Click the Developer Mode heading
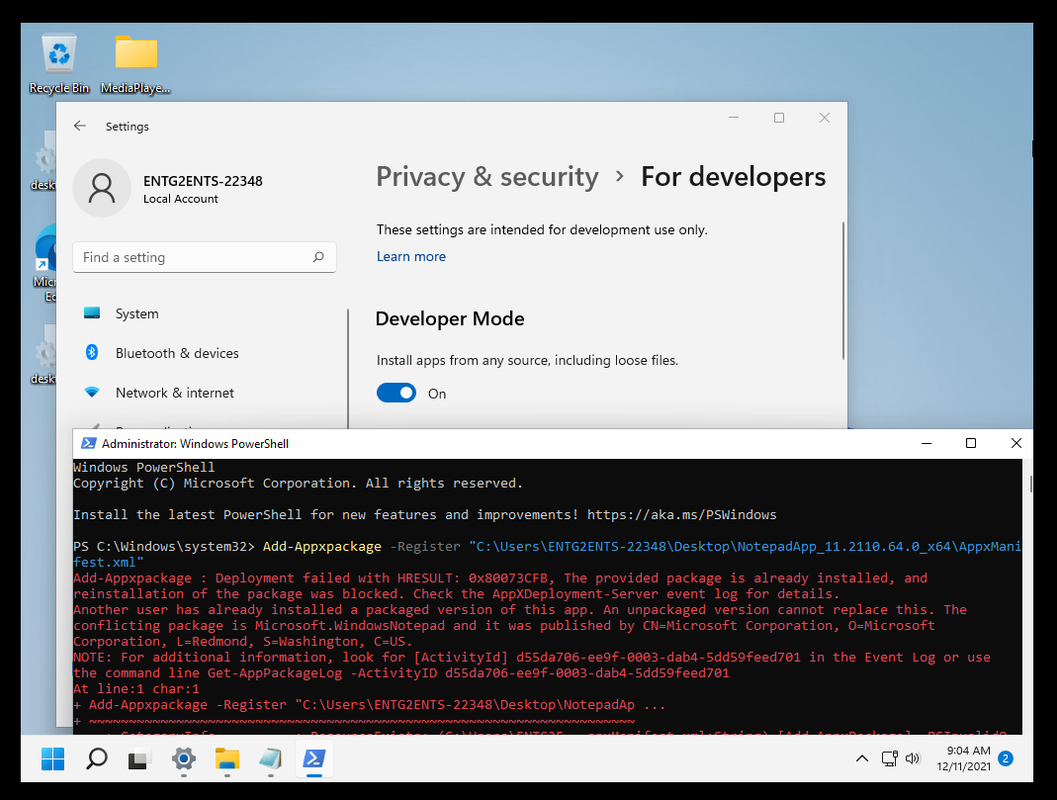This screenshot has width=1057, height=800. click(450, 318)
